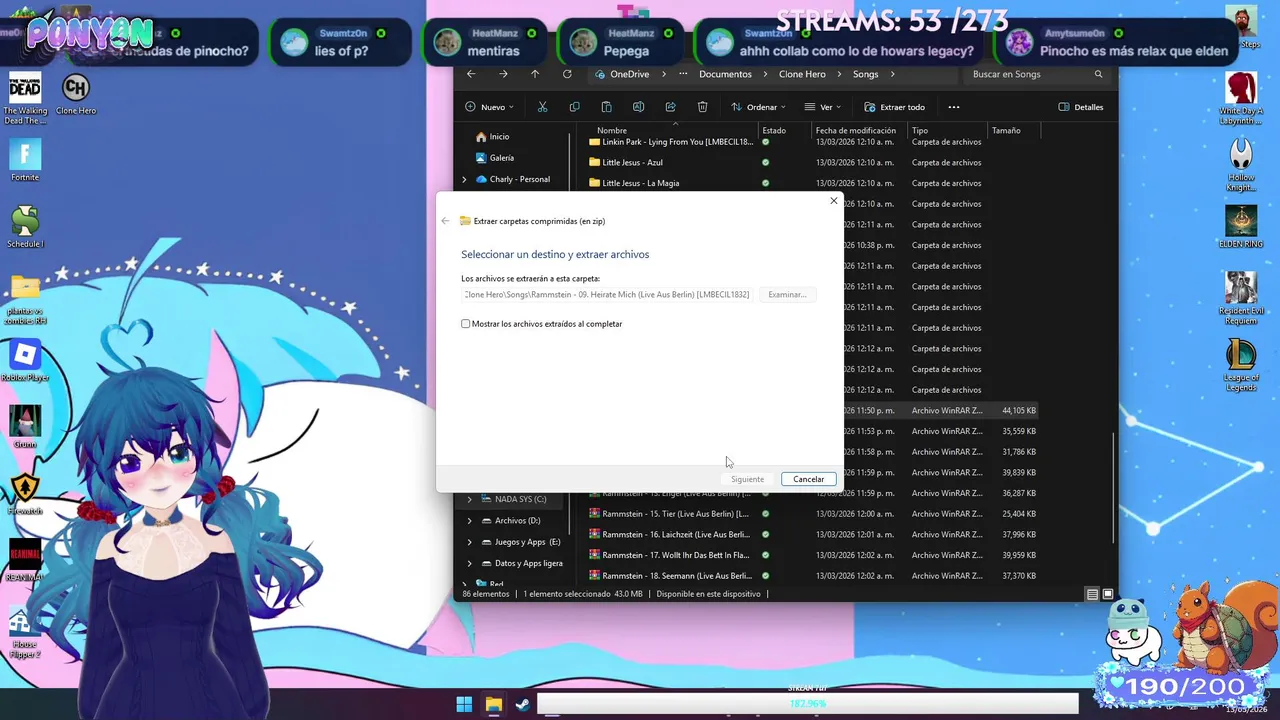1280x720 pixels.
Task: Click the Clone Hero breadcrumb
Action: [802, 74]
